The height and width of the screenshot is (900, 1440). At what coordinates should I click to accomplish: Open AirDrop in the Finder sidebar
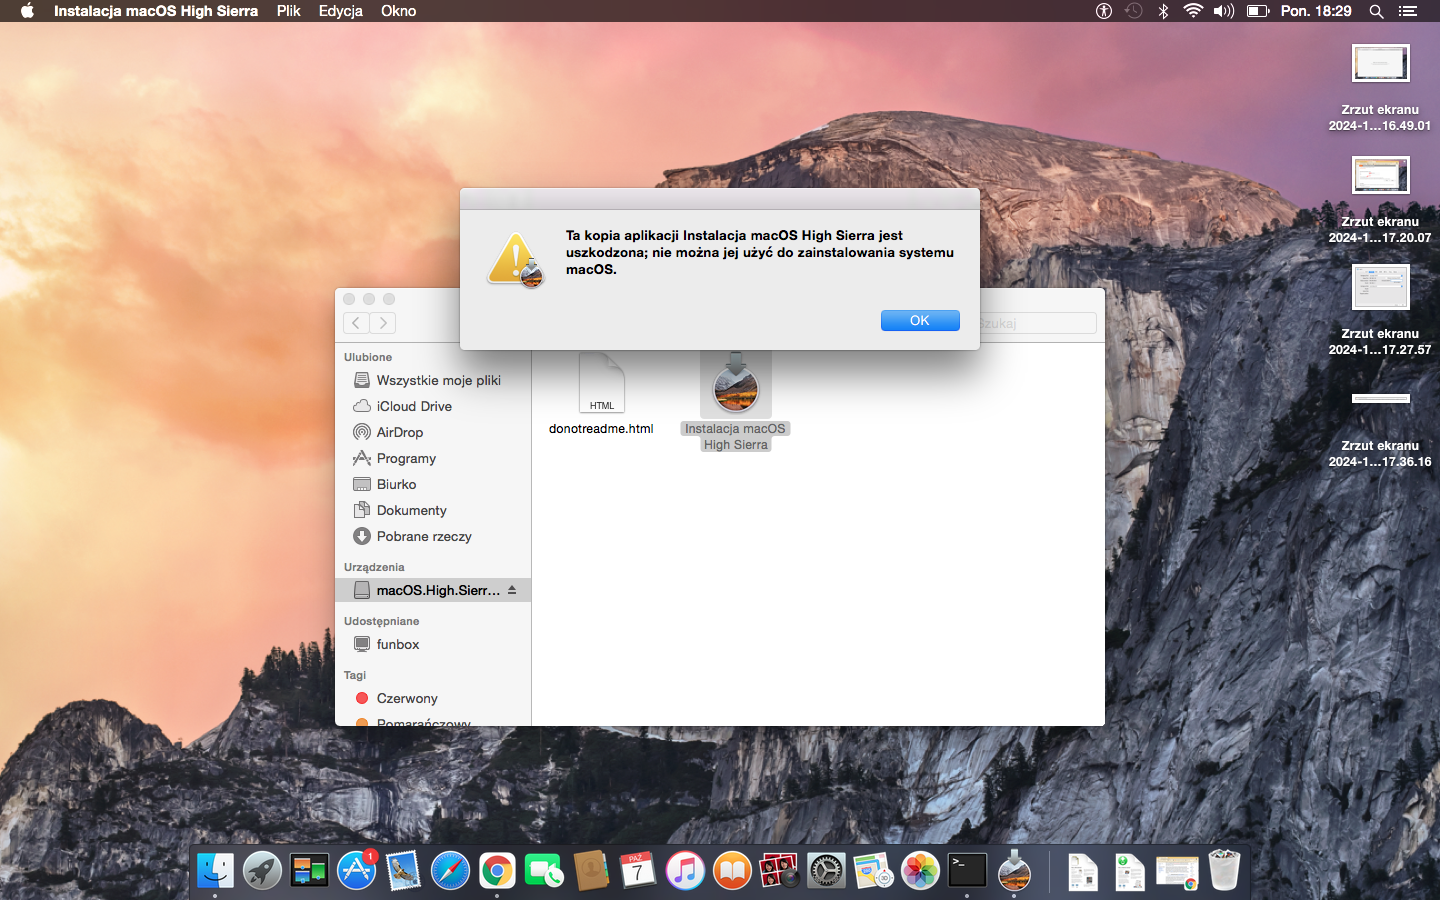(399, 432)
